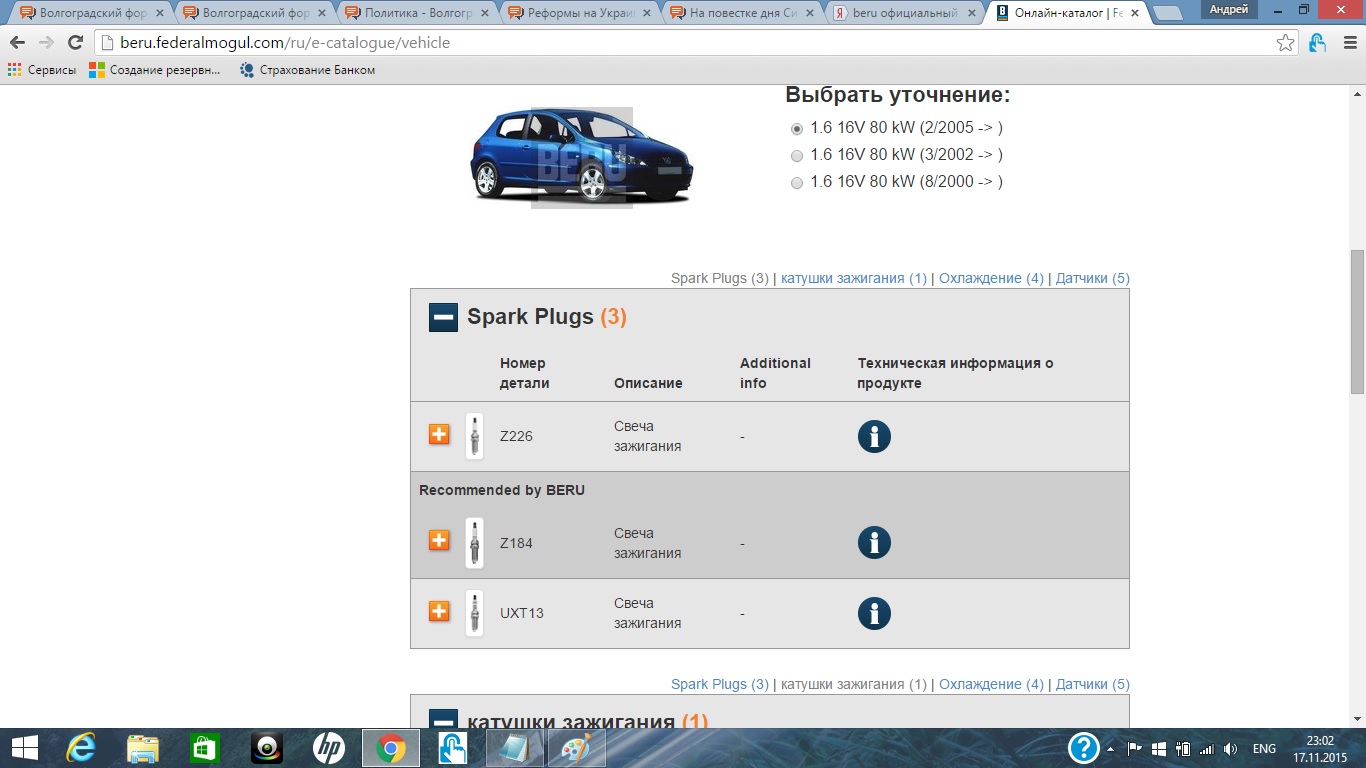Image resolution: width=1366 pixels, height=768 pixels.
Task: Open the Windows Store taskbar icon
Action: (205, 748)
